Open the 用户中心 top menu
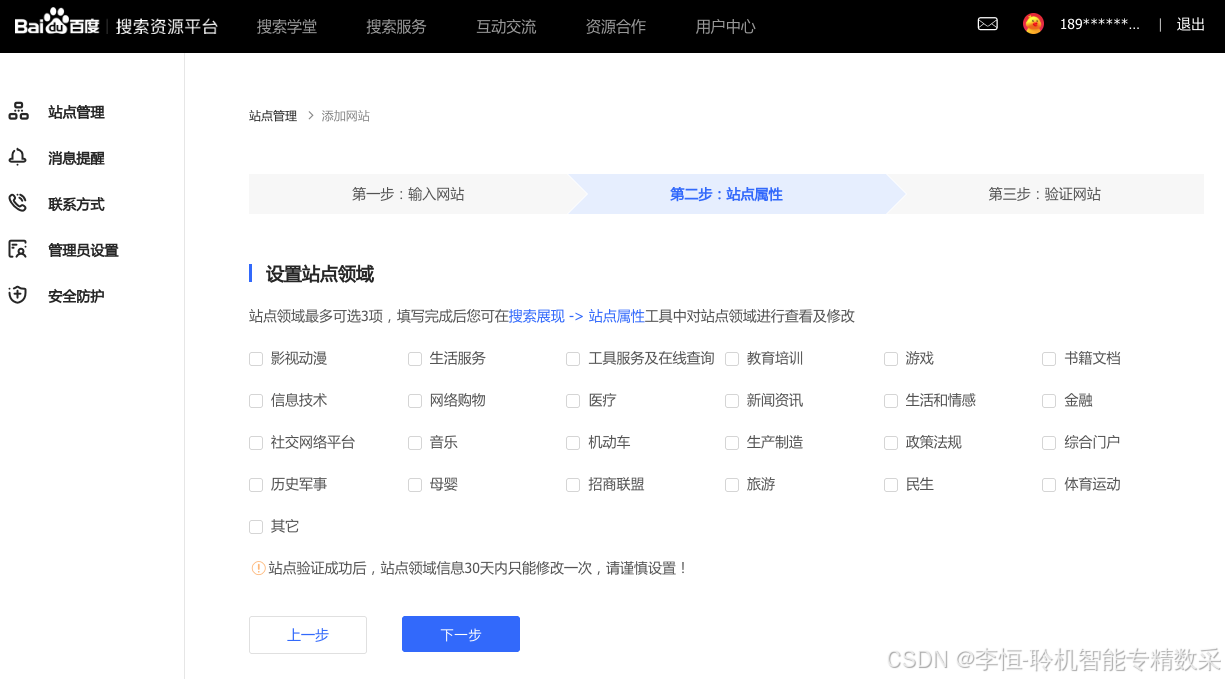Image resolution: width=1225 pixels, height=679 pixels. [726, 27]
